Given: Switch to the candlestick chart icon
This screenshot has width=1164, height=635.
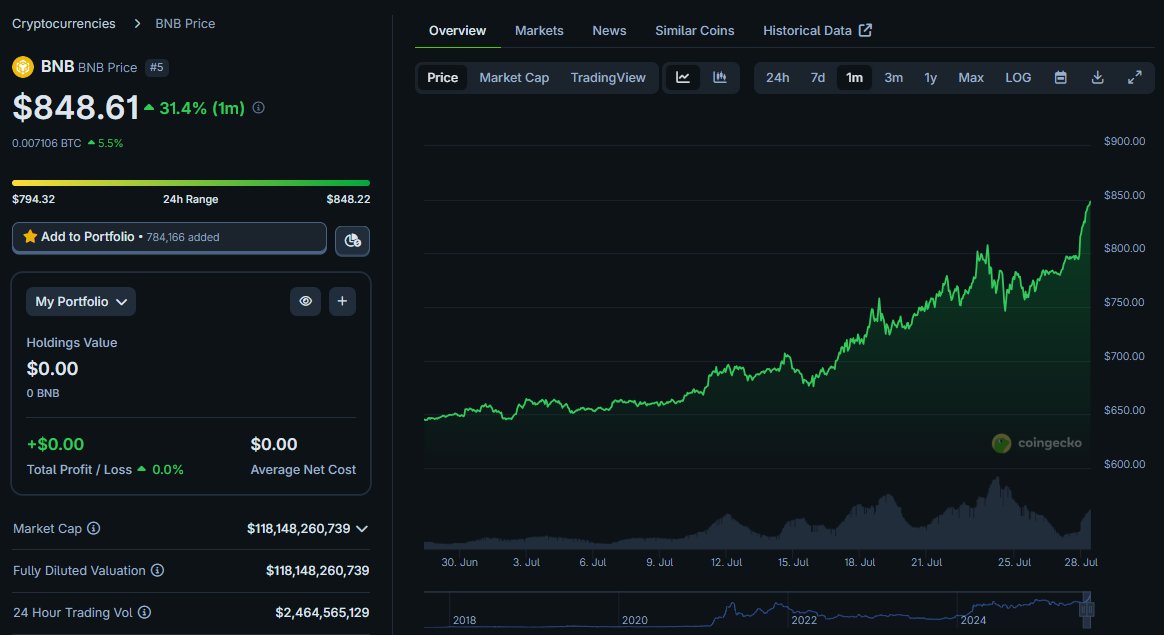Looking at the screenshot, I should click(719, 77).
